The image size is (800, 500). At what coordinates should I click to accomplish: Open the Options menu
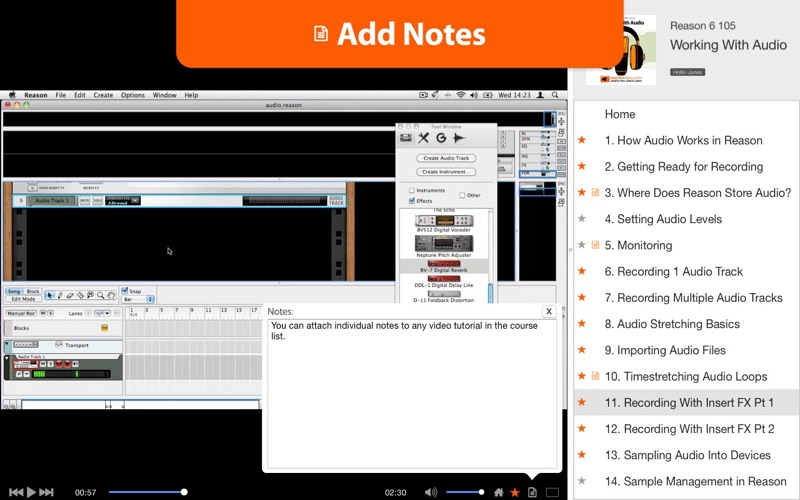tap(133, 95)
